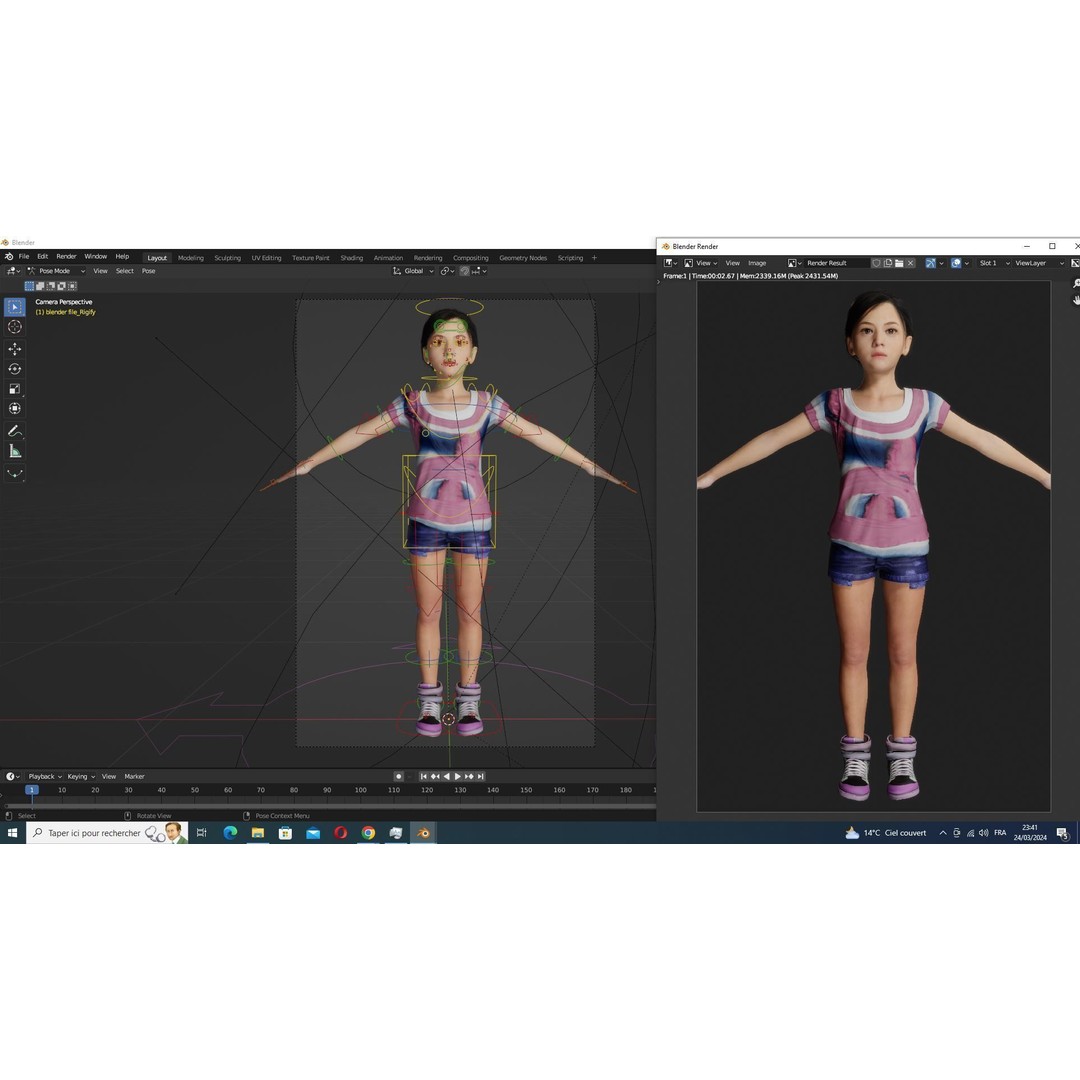Screen dimensions: 1080x1080
Task: Click frame 100 on the timeline ruler
Action: click(360, 790)
